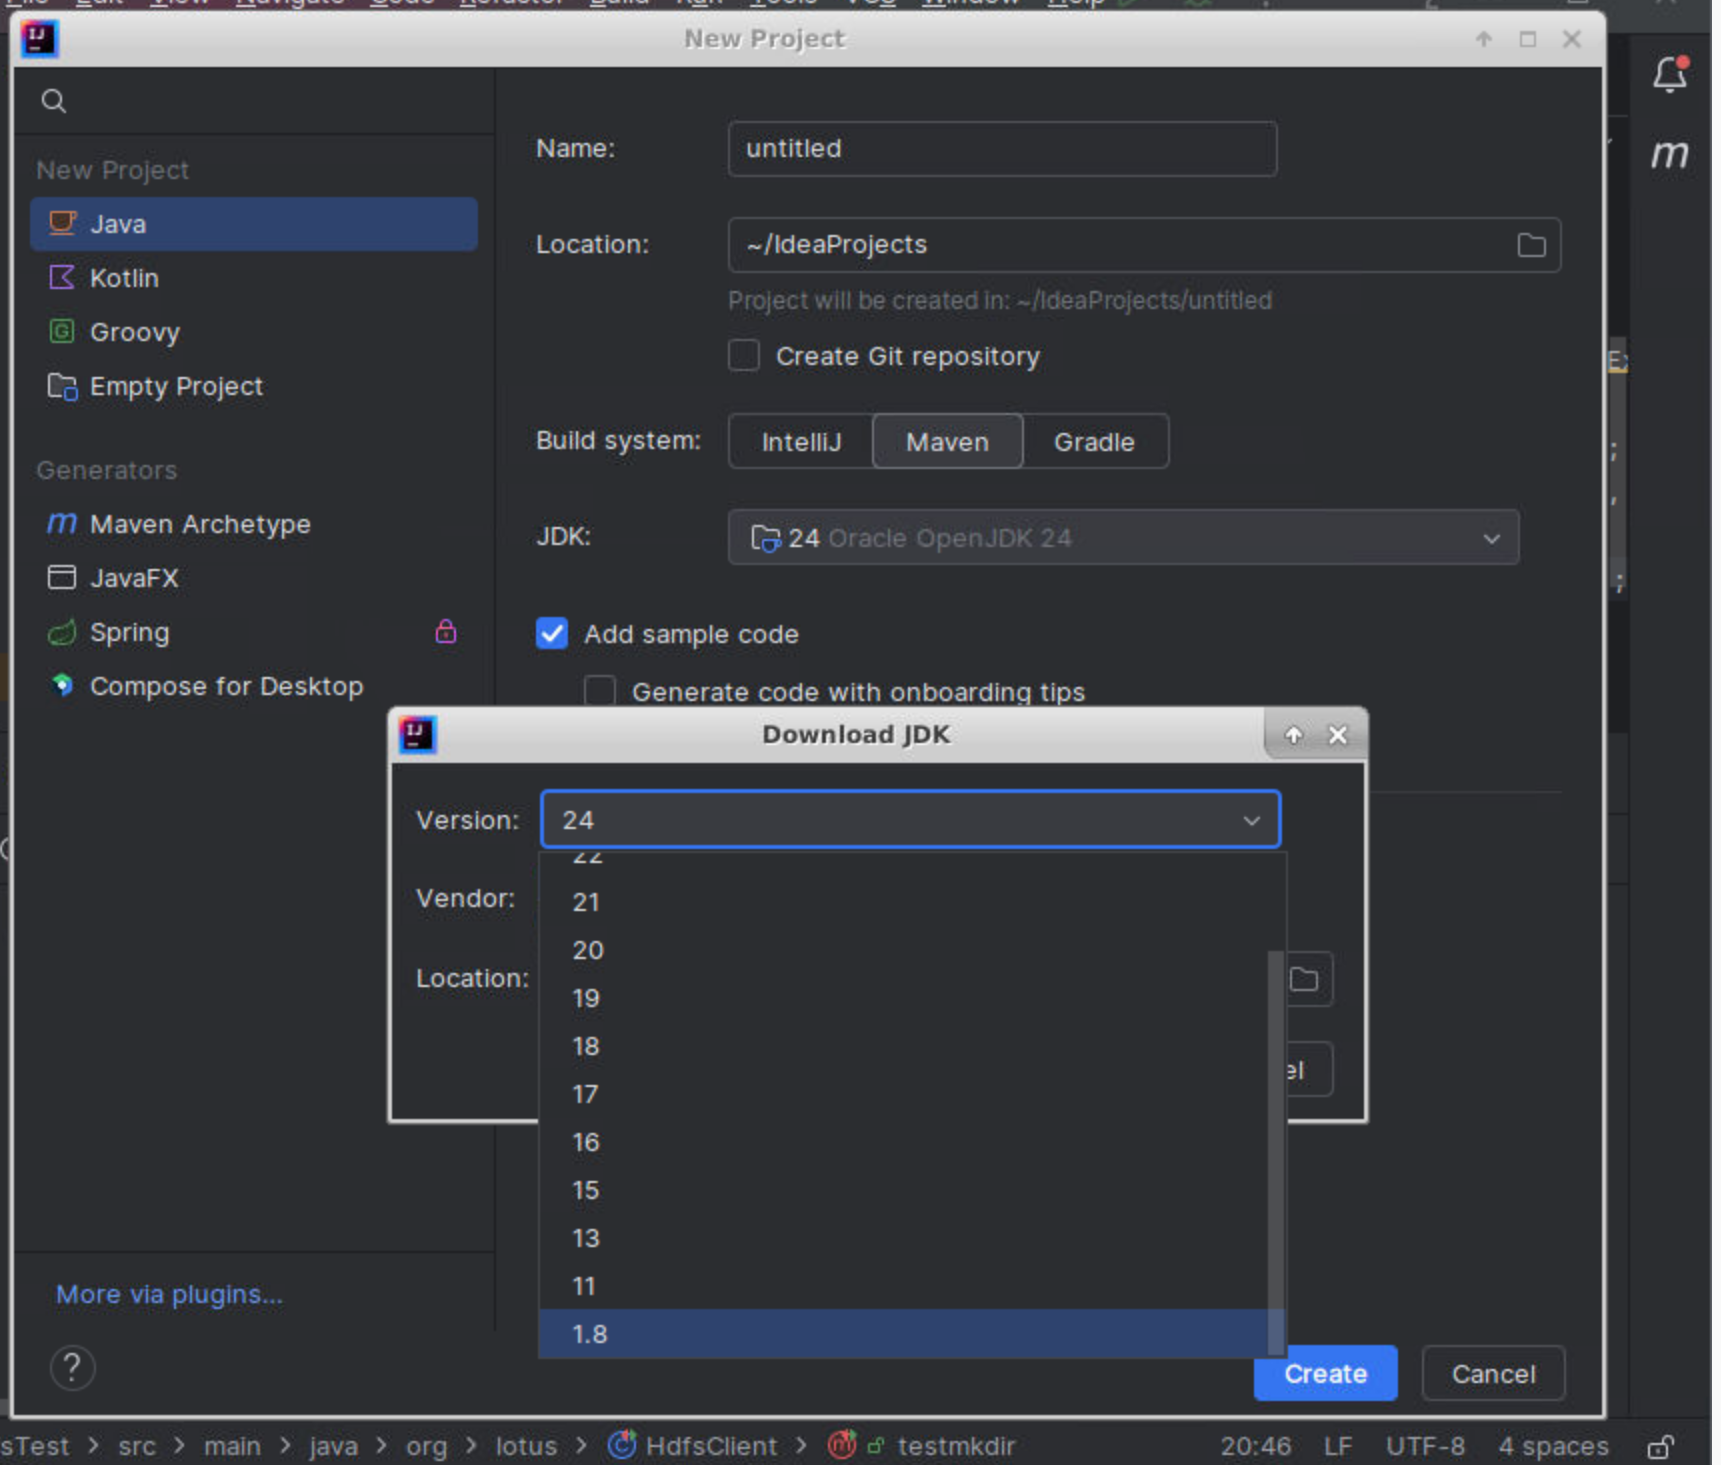Select Java project type
1721x1465 pixels.
254,224
